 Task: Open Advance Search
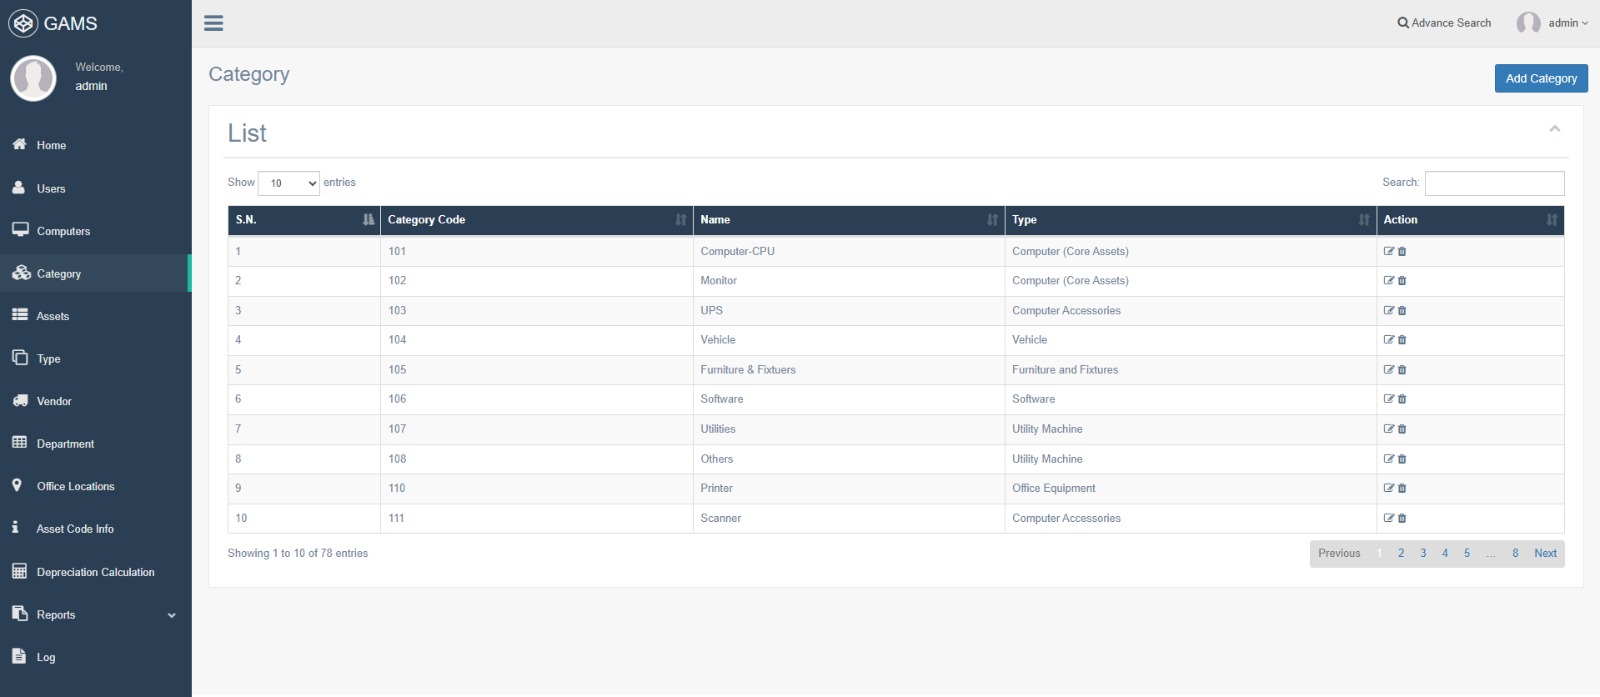[x=1444, y=23]
